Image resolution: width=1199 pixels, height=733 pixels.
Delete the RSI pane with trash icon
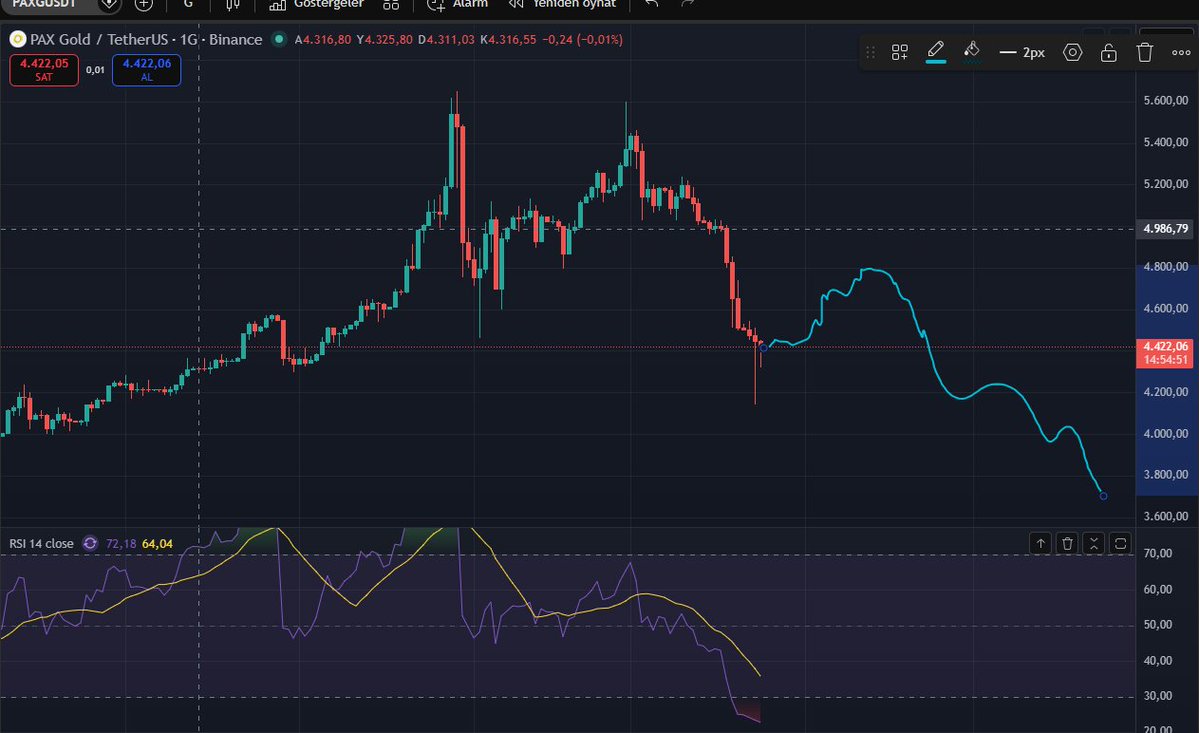1067,543
